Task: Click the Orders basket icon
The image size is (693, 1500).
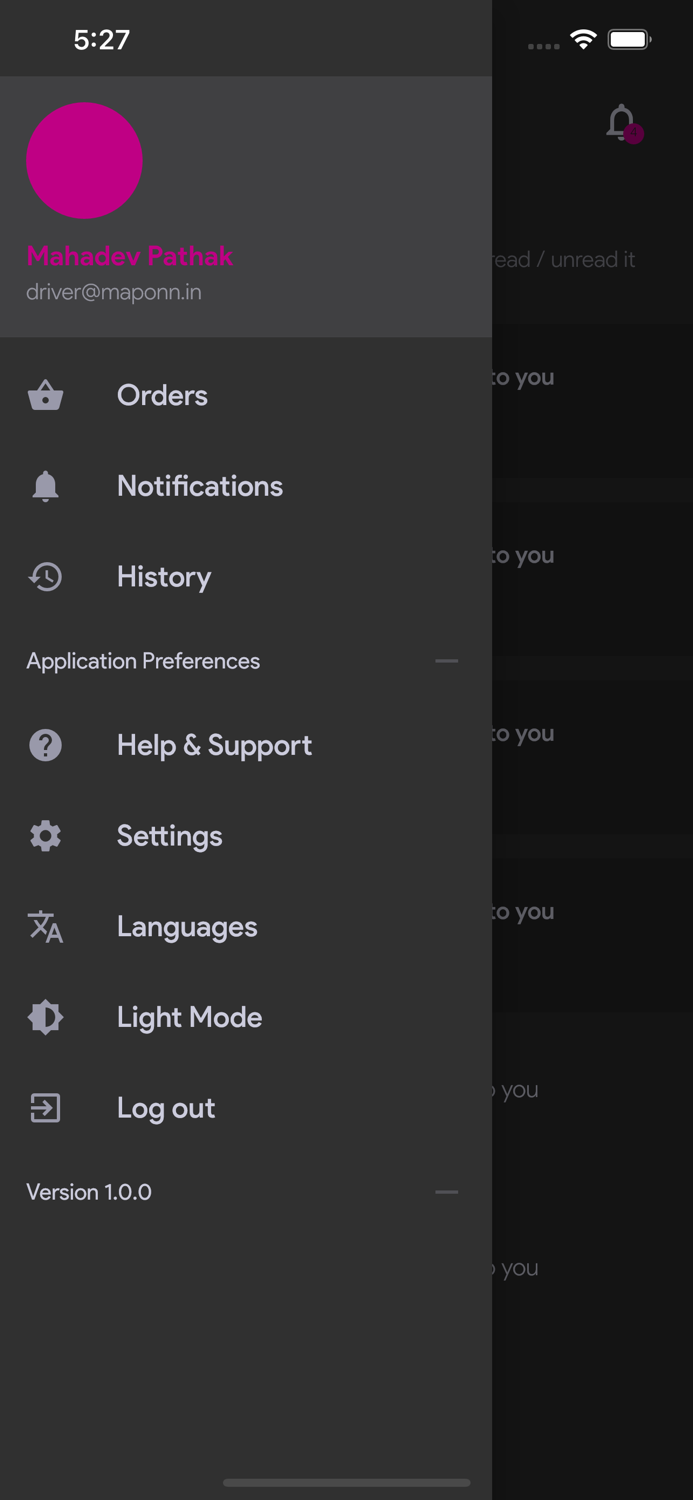Action: coord(45,396)
